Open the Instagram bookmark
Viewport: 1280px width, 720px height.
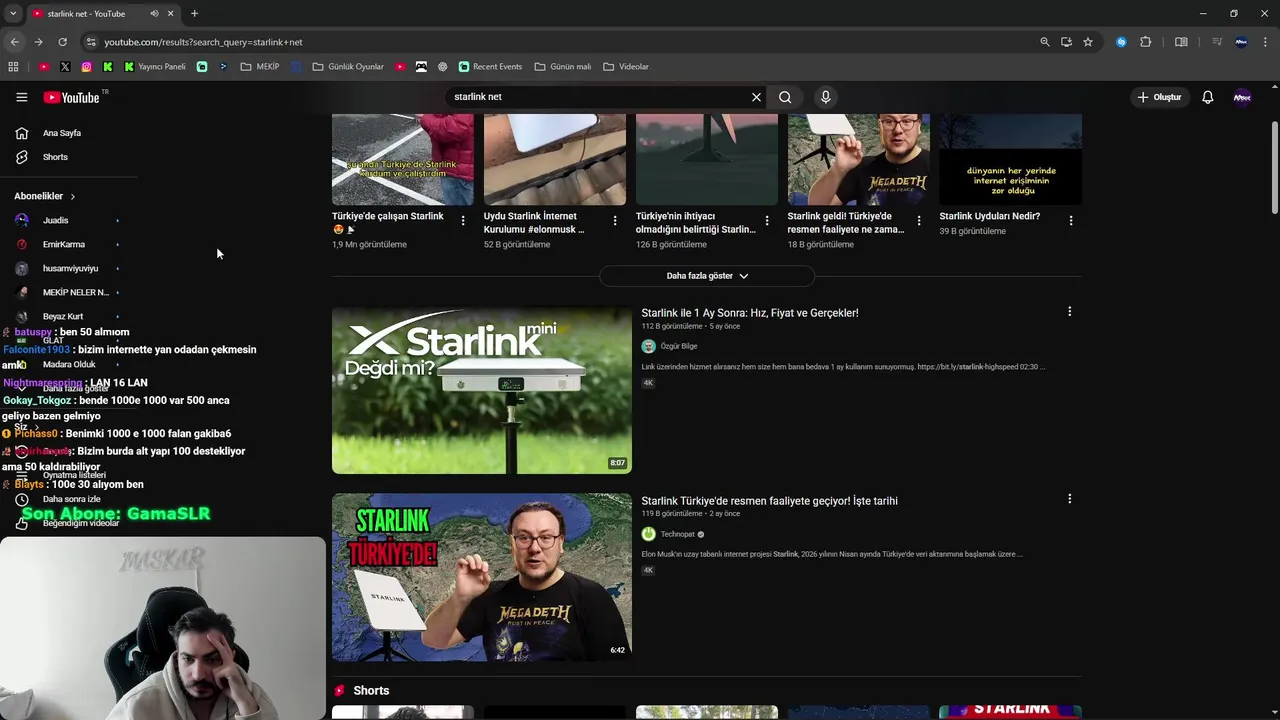click(x=87, y=67)
